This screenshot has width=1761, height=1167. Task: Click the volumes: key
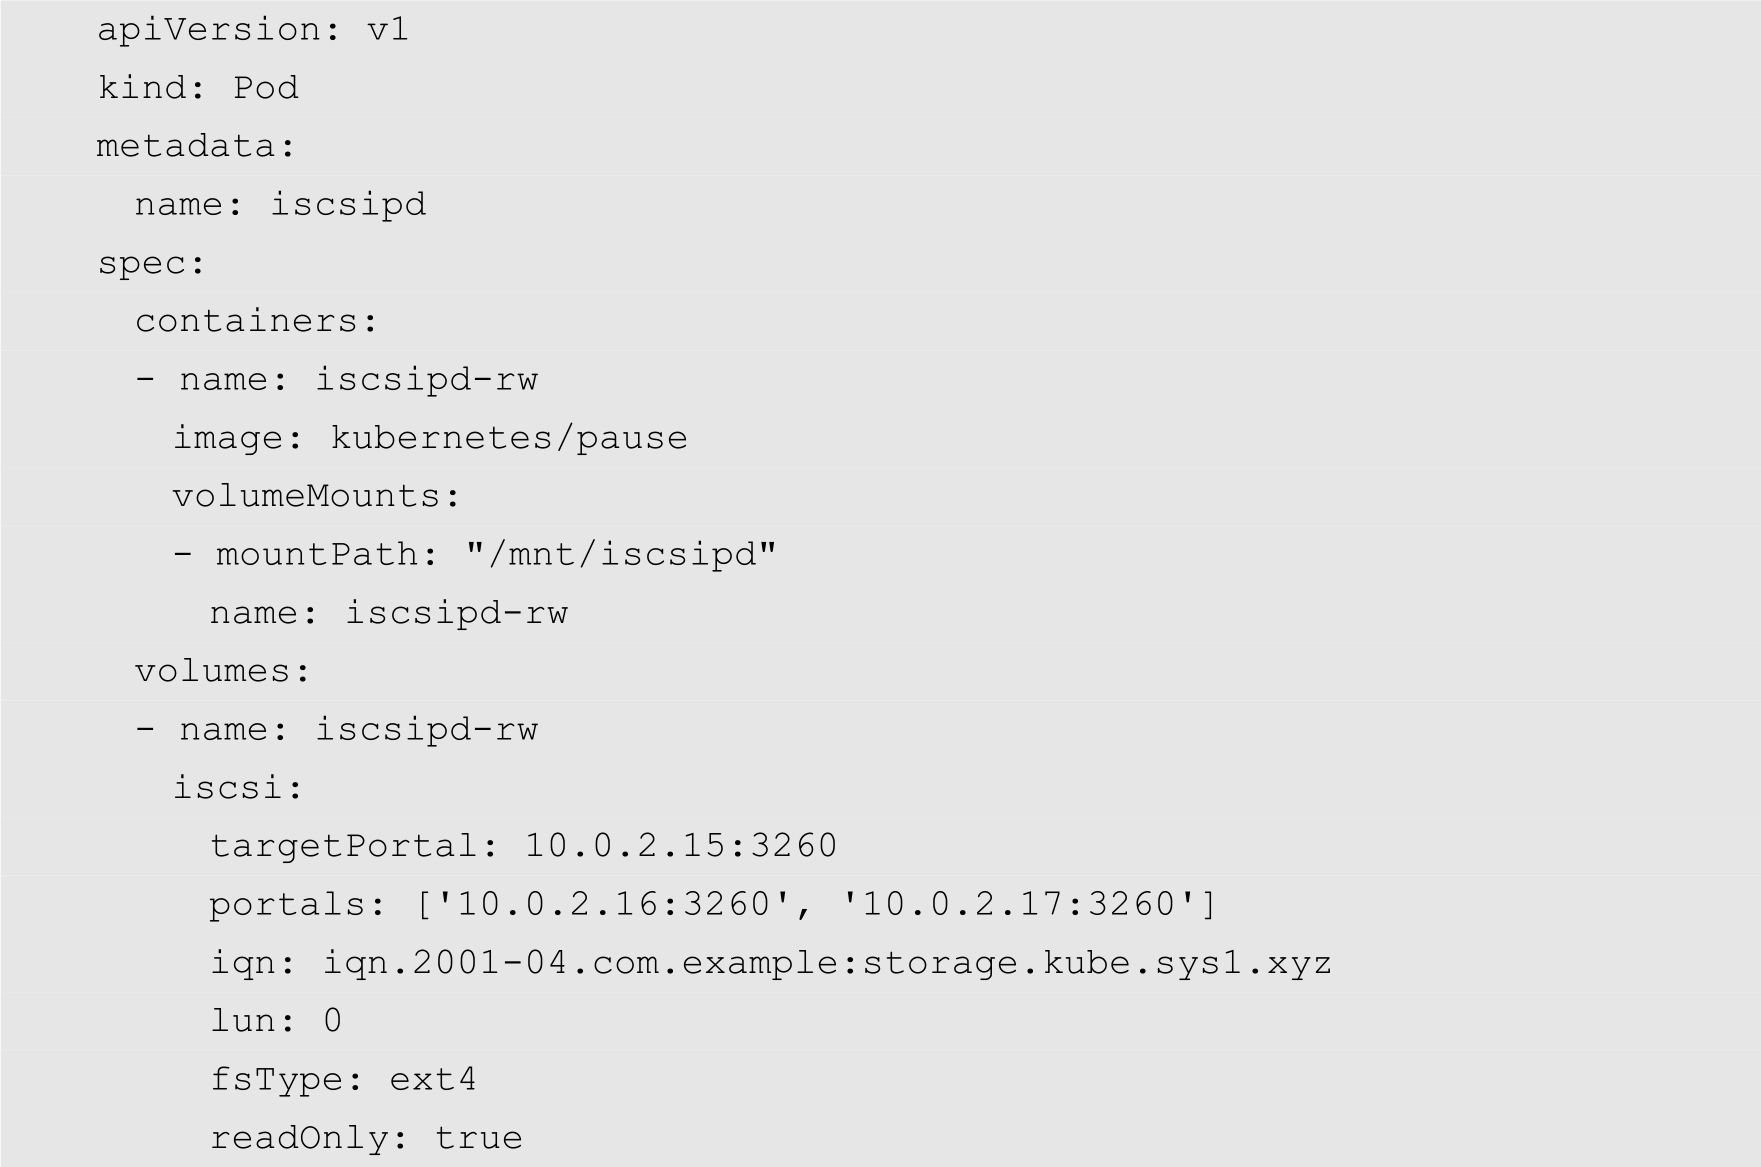[223, 671]
